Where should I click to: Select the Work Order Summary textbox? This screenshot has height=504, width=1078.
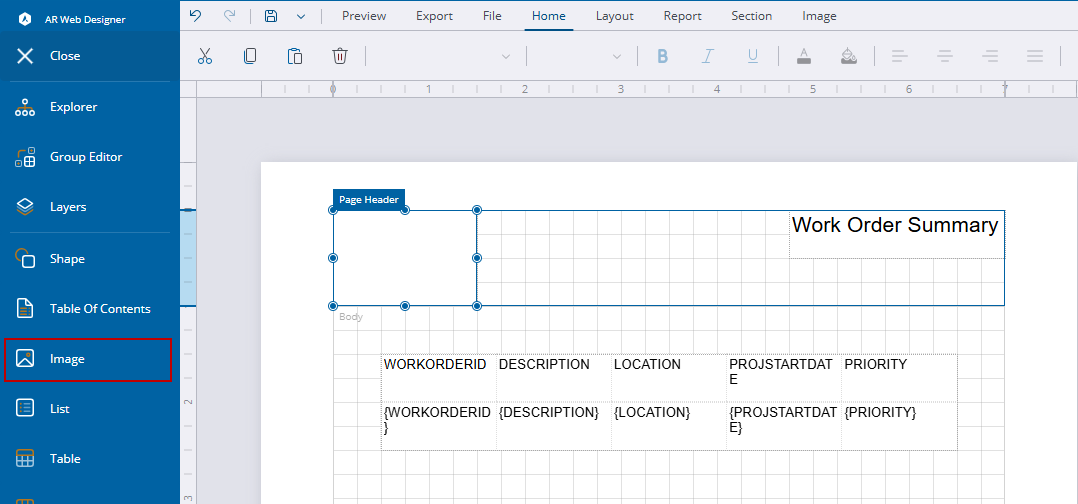pos(894,226)
